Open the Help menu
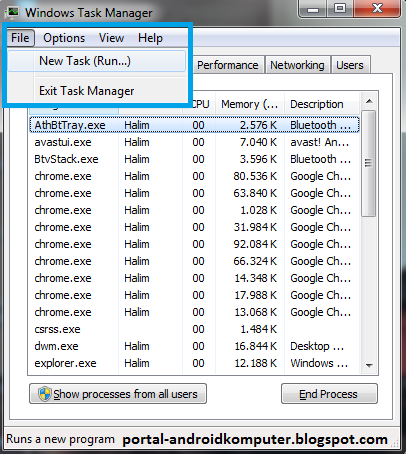Image resolution: width=406 pixels, height=454 pixels. [x=150, y=38]
